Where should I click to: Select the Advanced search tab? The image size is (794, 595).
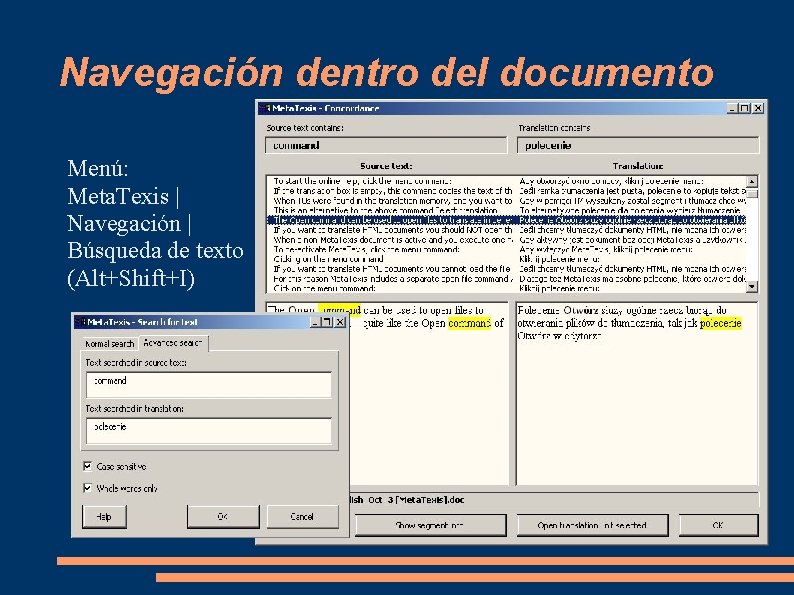(x=173, y=343)
